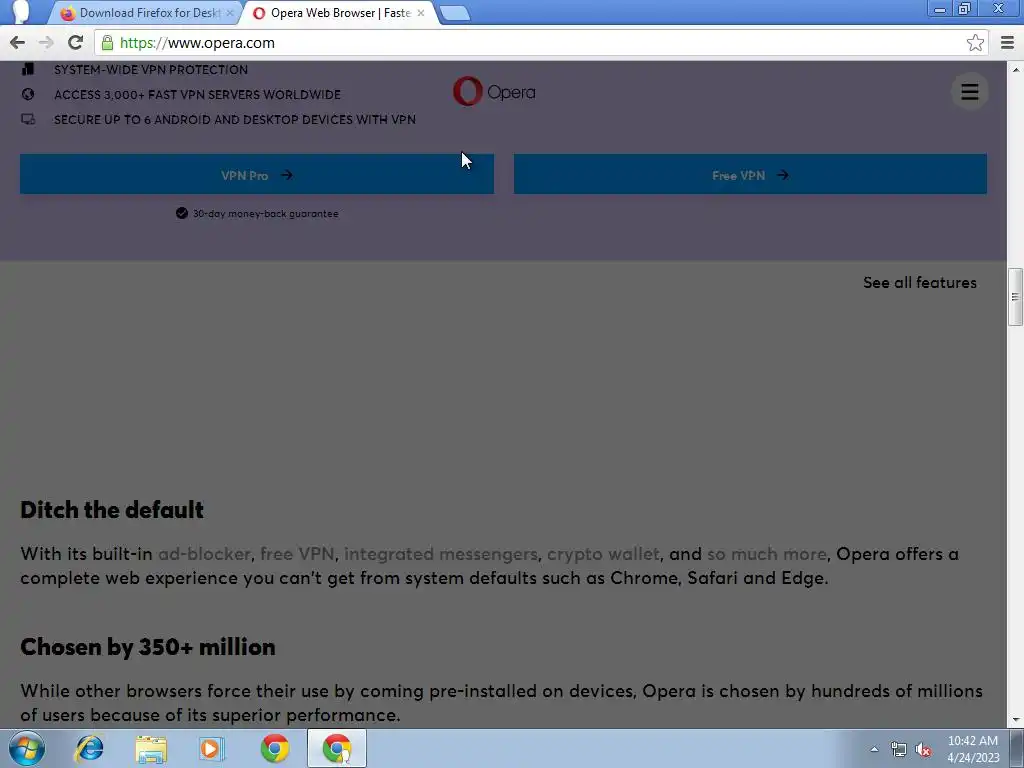The height and width of the screenshot is (768, 1024).
Task: Click the scrollbar down arrow
Action: [1016, 720]
